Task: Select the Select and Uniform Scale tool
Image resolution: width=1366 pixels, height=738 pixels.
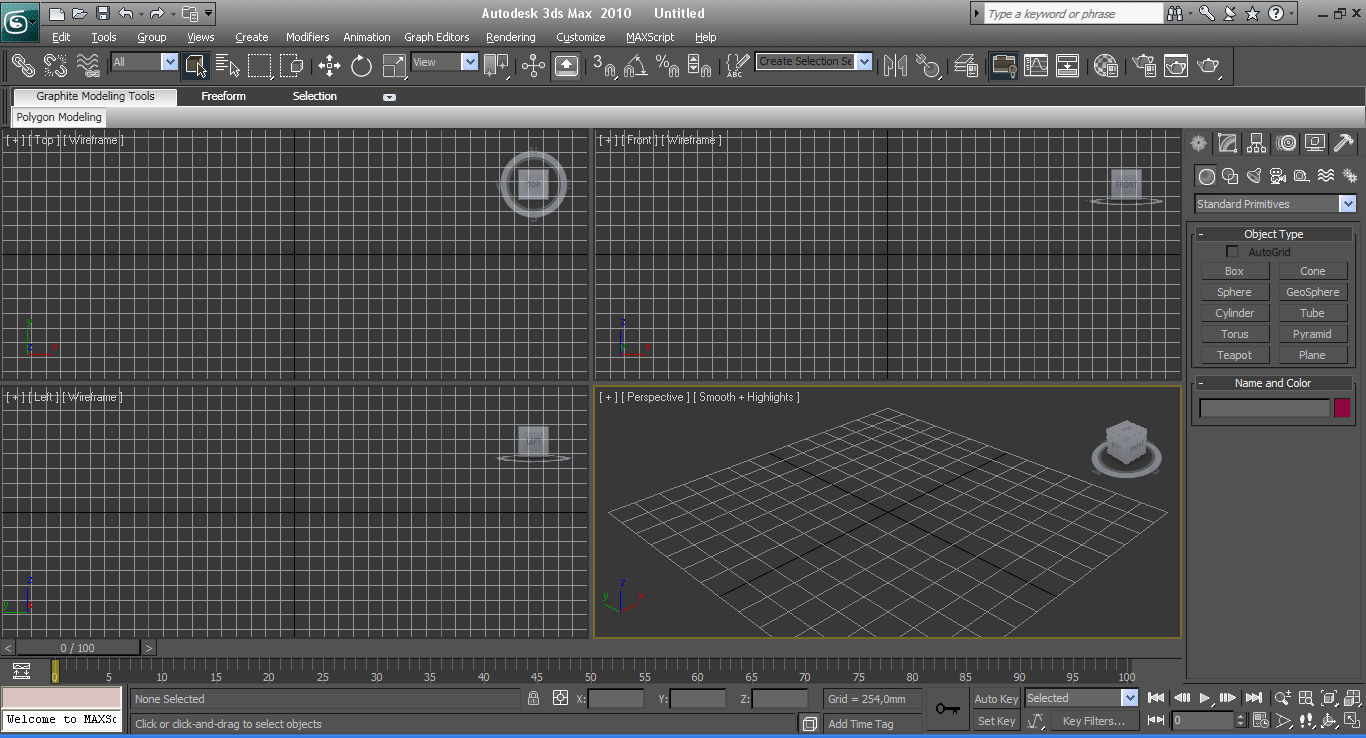Action: 395,66
